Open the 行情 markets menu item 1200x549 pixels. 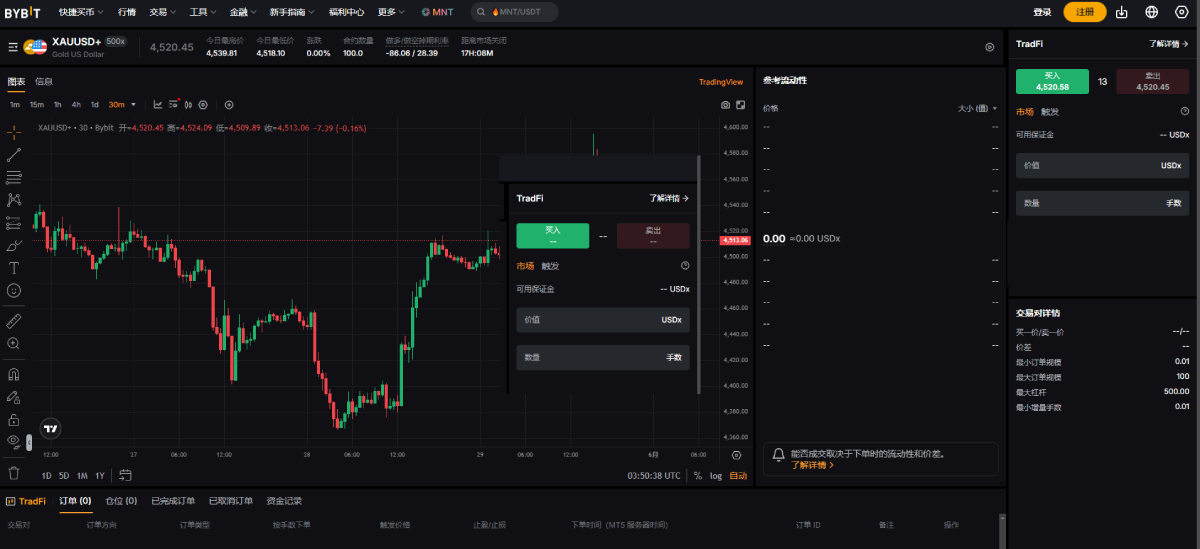pyautogui.click(x=126, y=12)
